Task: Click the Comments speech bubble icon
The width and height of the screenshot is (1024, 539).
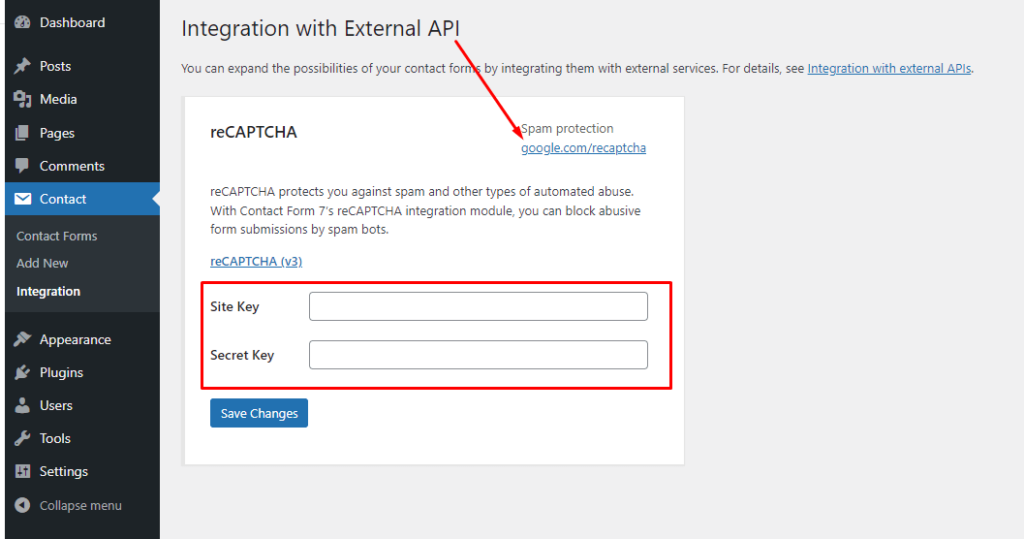Action: pos(22,166)
